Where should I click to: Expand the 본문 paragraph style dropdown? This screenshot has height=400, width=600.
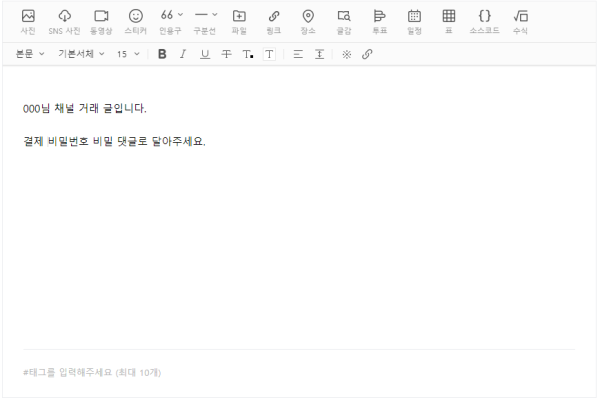point(30,54)
